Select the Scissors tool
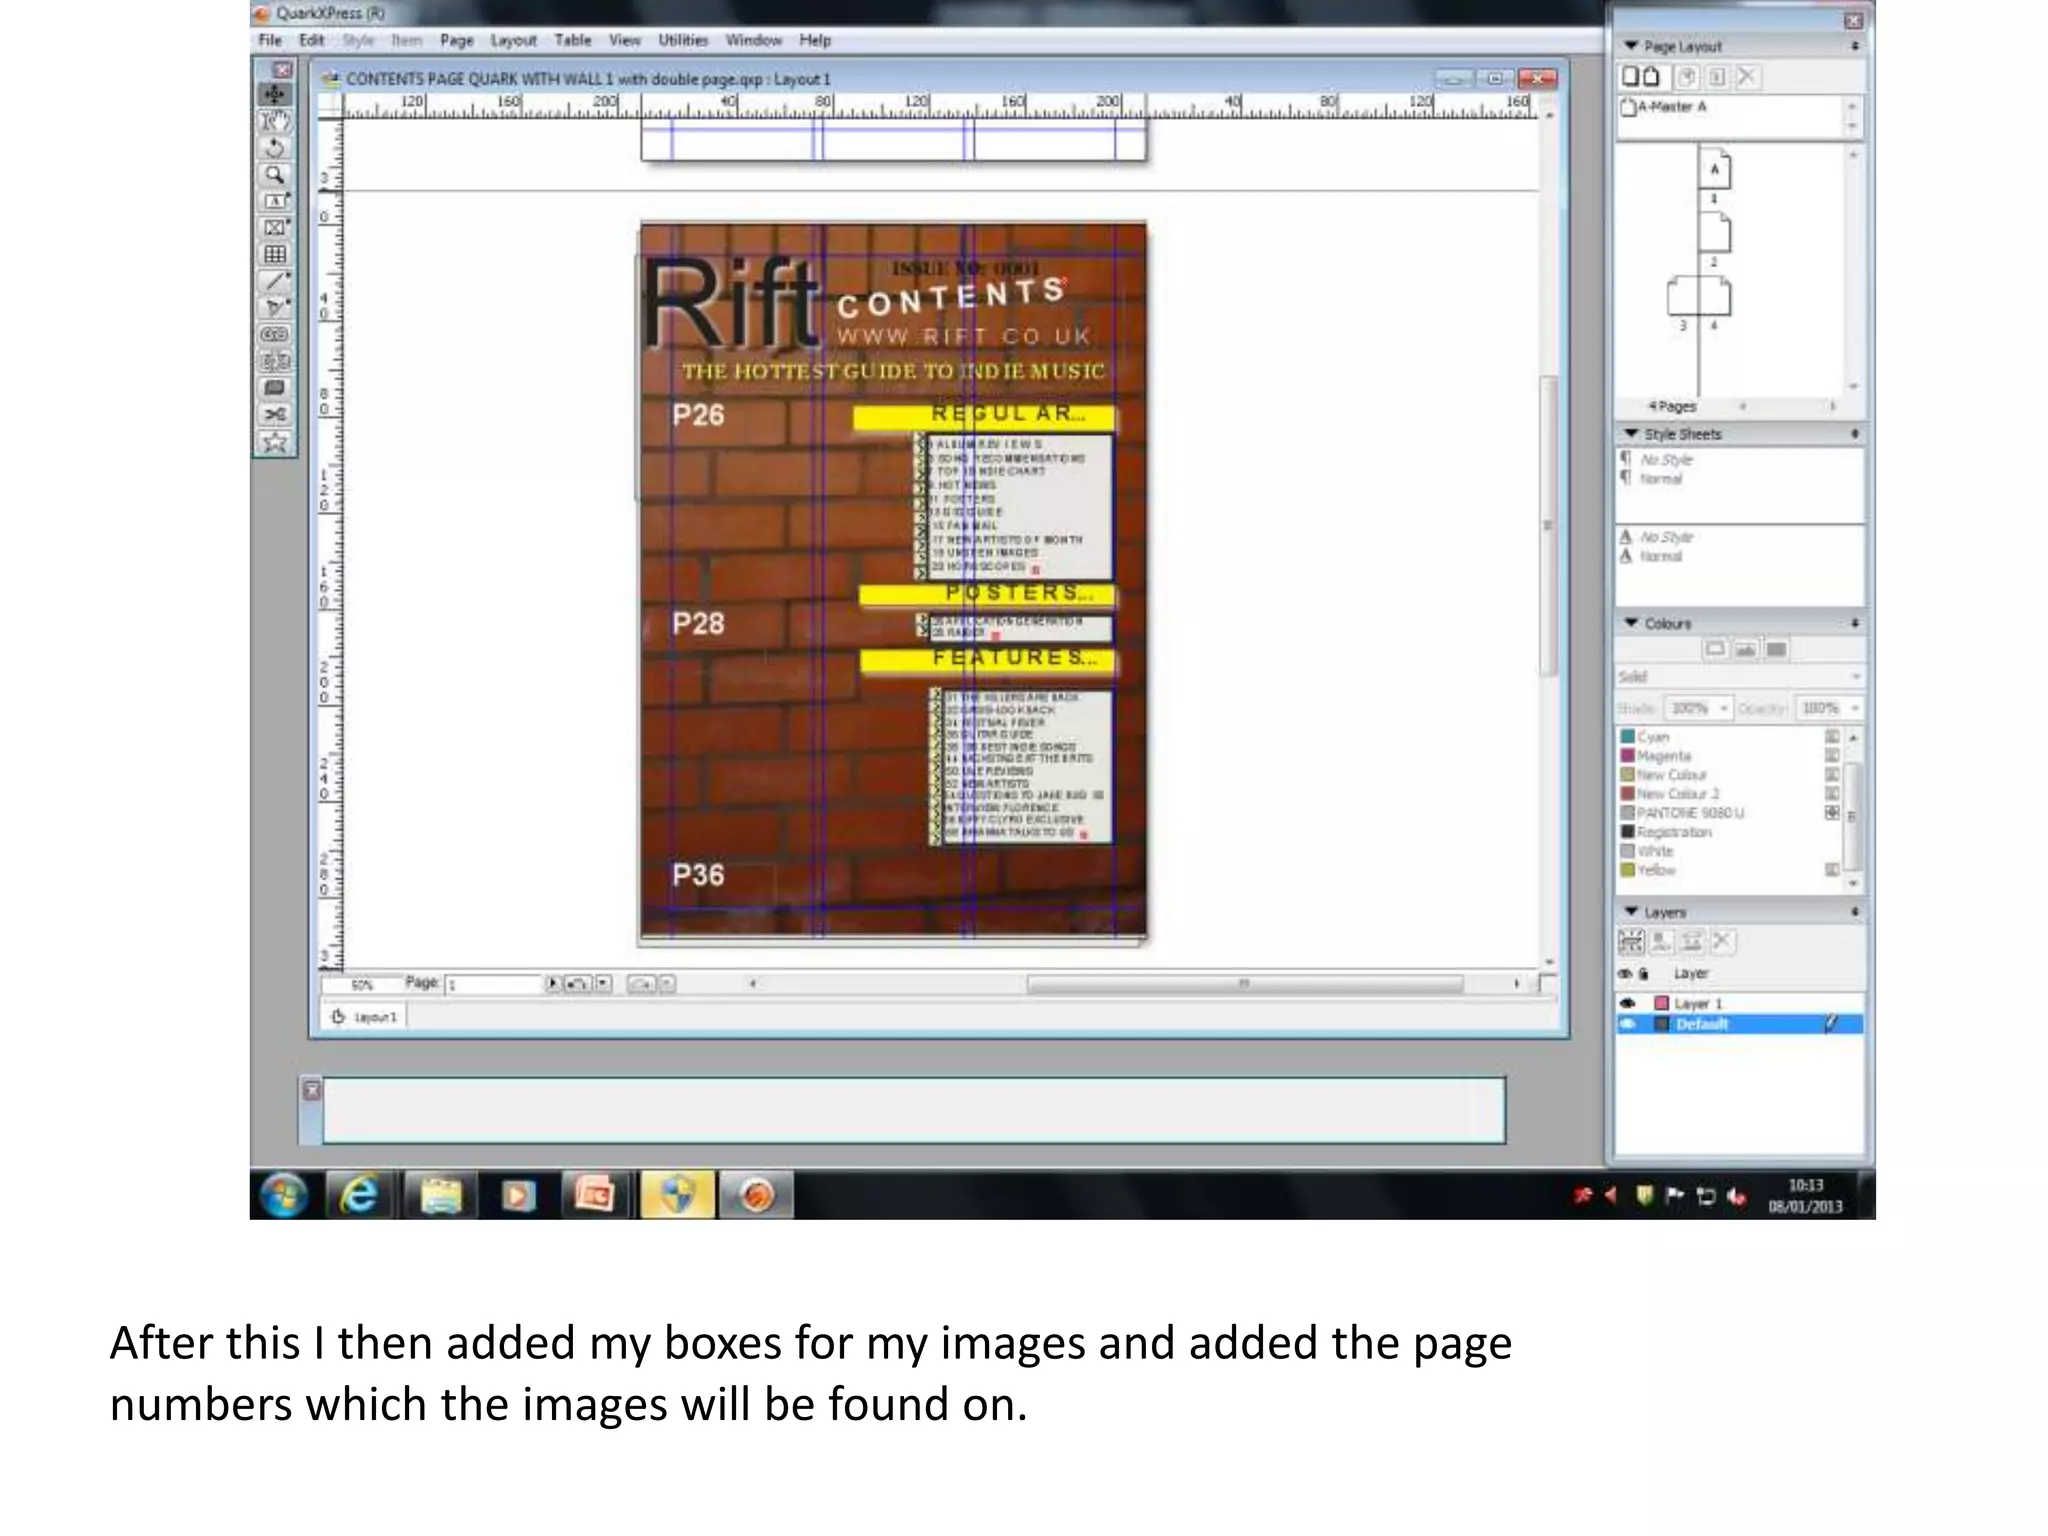The image size is (2048, 1536). (x=274, y=414)
